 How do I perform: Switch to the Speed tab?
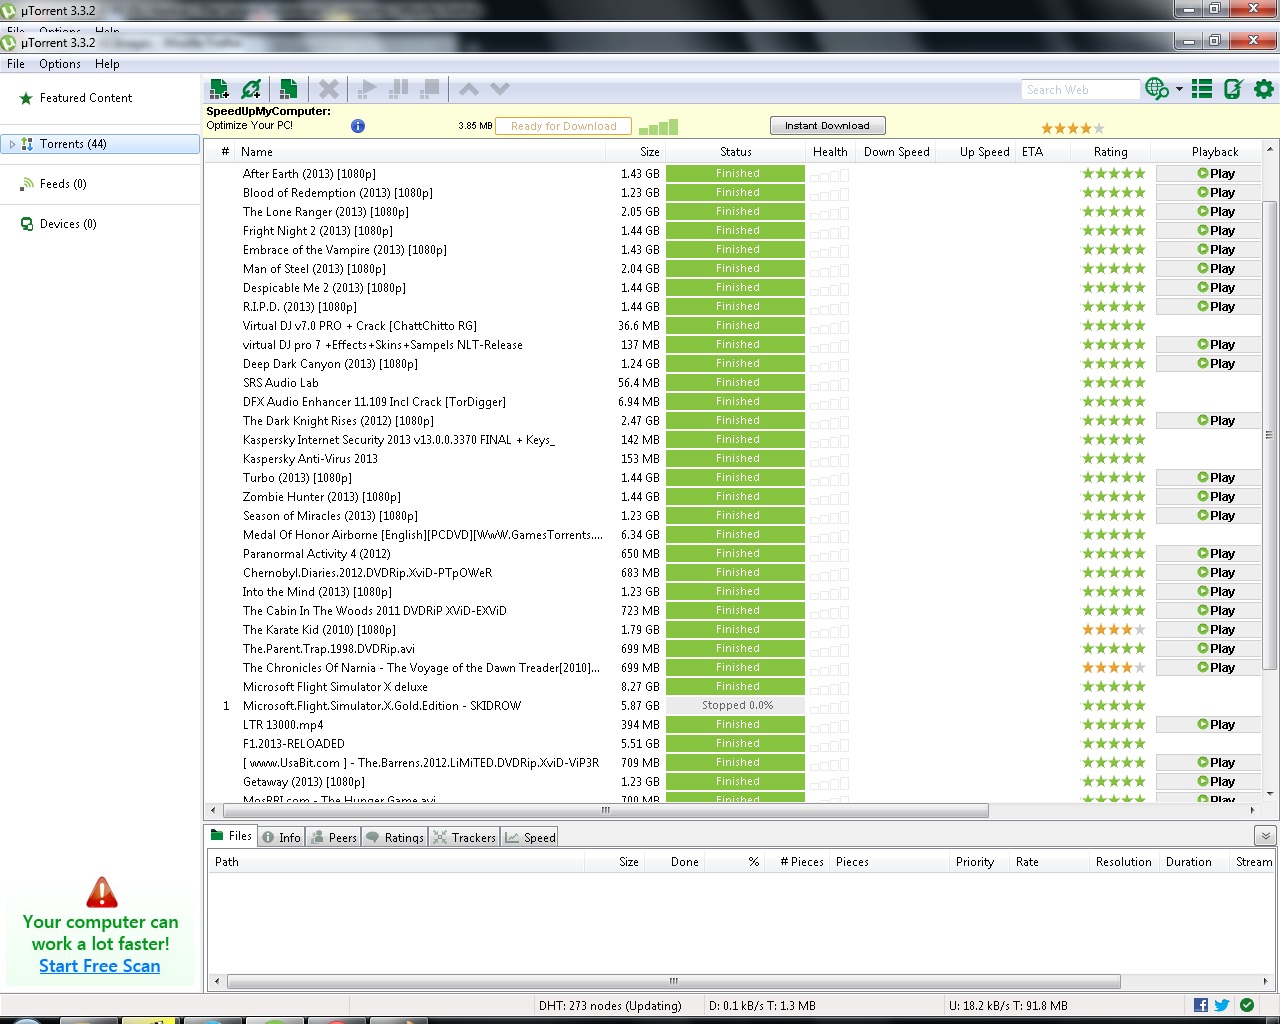530,837
